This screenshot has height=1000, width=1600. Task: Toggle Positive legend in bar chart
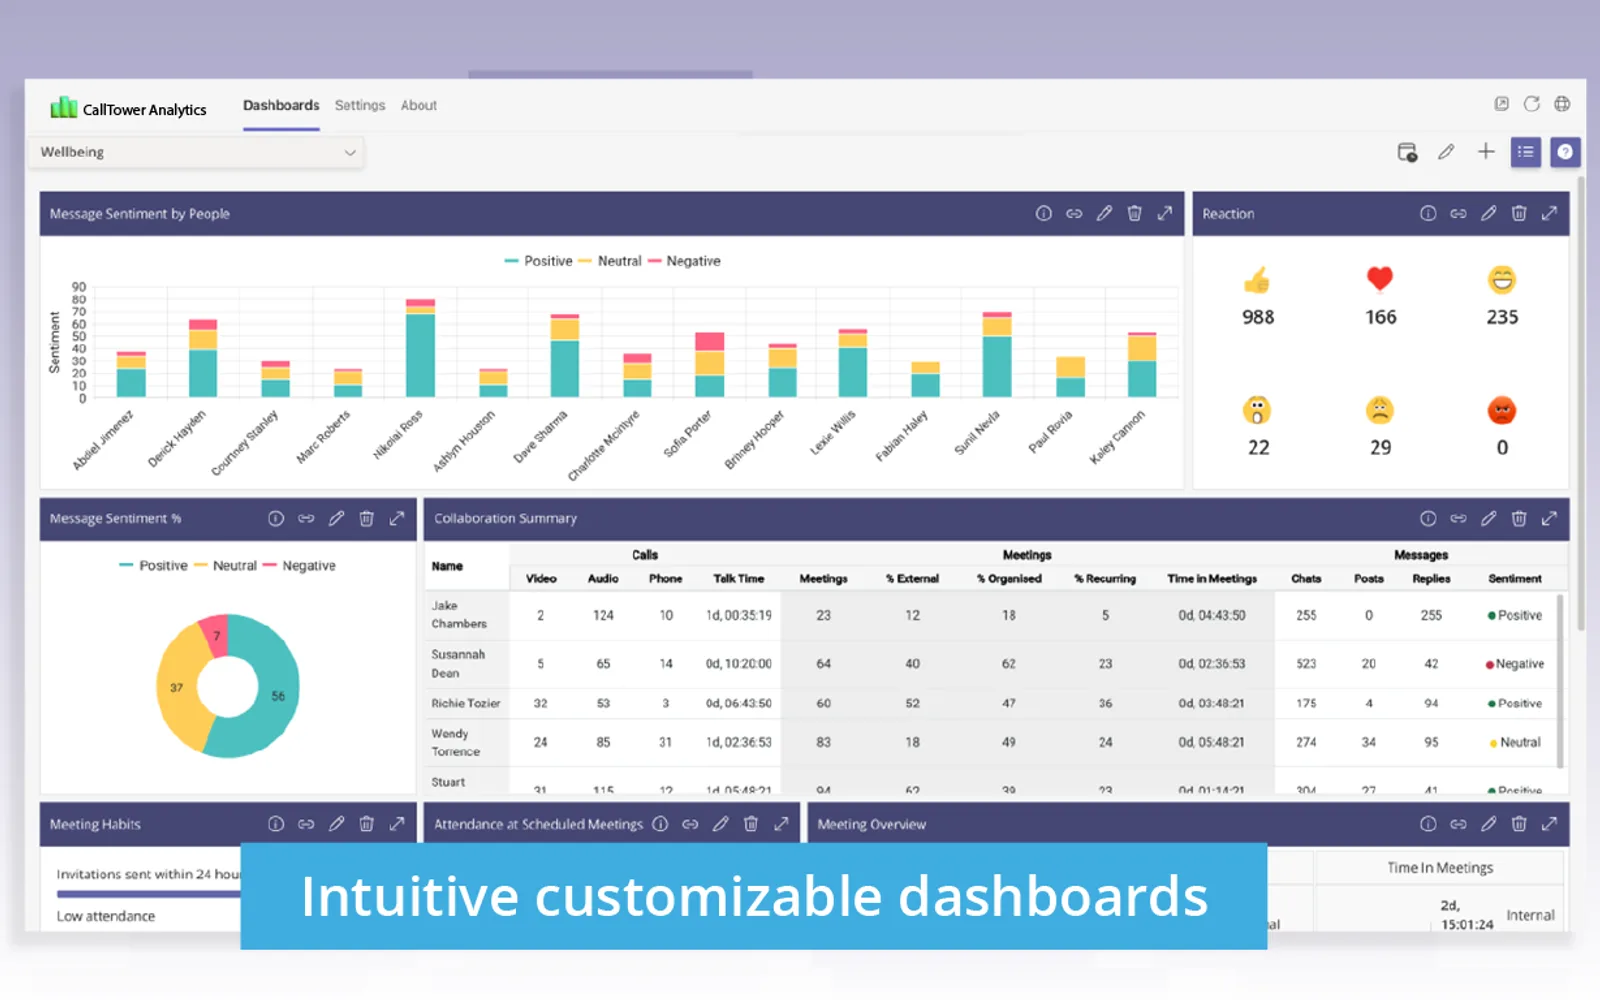(x=538, y=261)
